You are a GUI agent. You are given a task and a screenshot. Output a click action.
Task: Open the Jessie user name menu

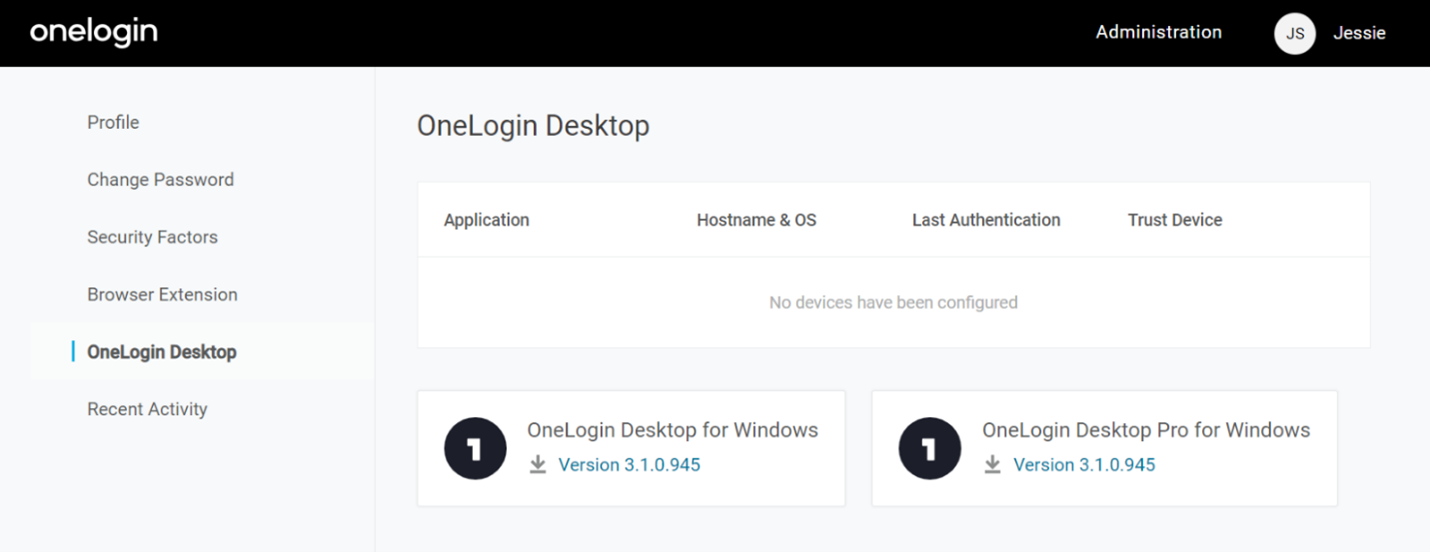(1359, 33)
